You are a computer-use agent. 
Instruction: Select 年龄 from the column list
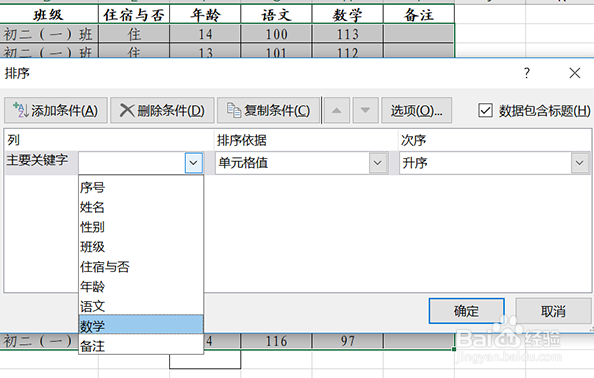(141, 286)
